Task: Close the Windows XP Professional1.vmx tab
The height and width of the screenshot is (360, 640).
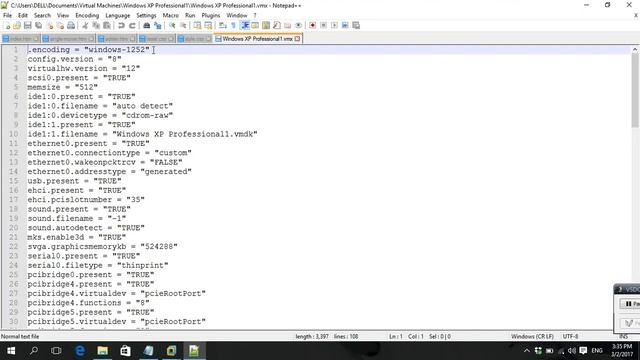Action: click(298, 39)
